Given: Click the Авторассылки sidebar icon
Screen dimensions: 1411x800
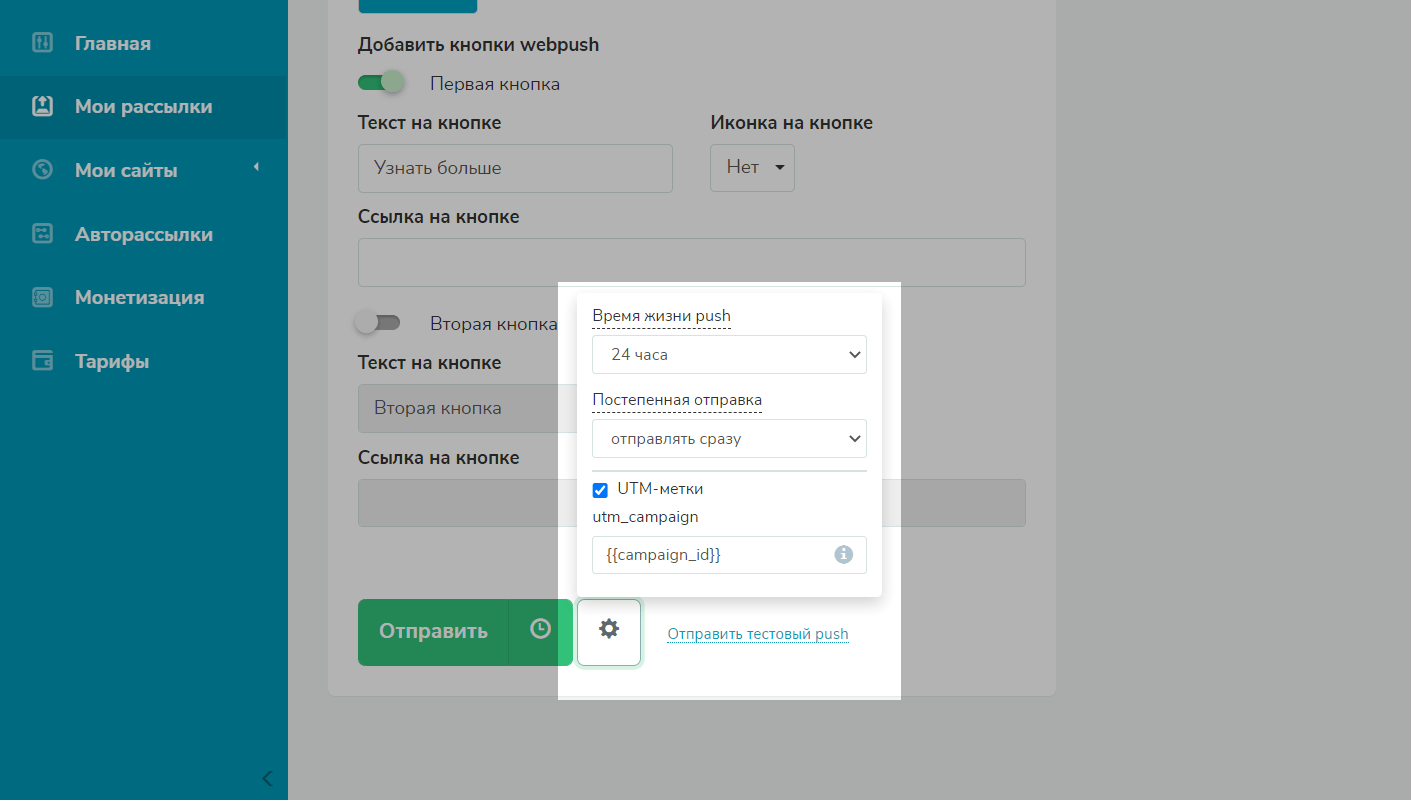Looking at the screenshot, I should coord(42,234).
